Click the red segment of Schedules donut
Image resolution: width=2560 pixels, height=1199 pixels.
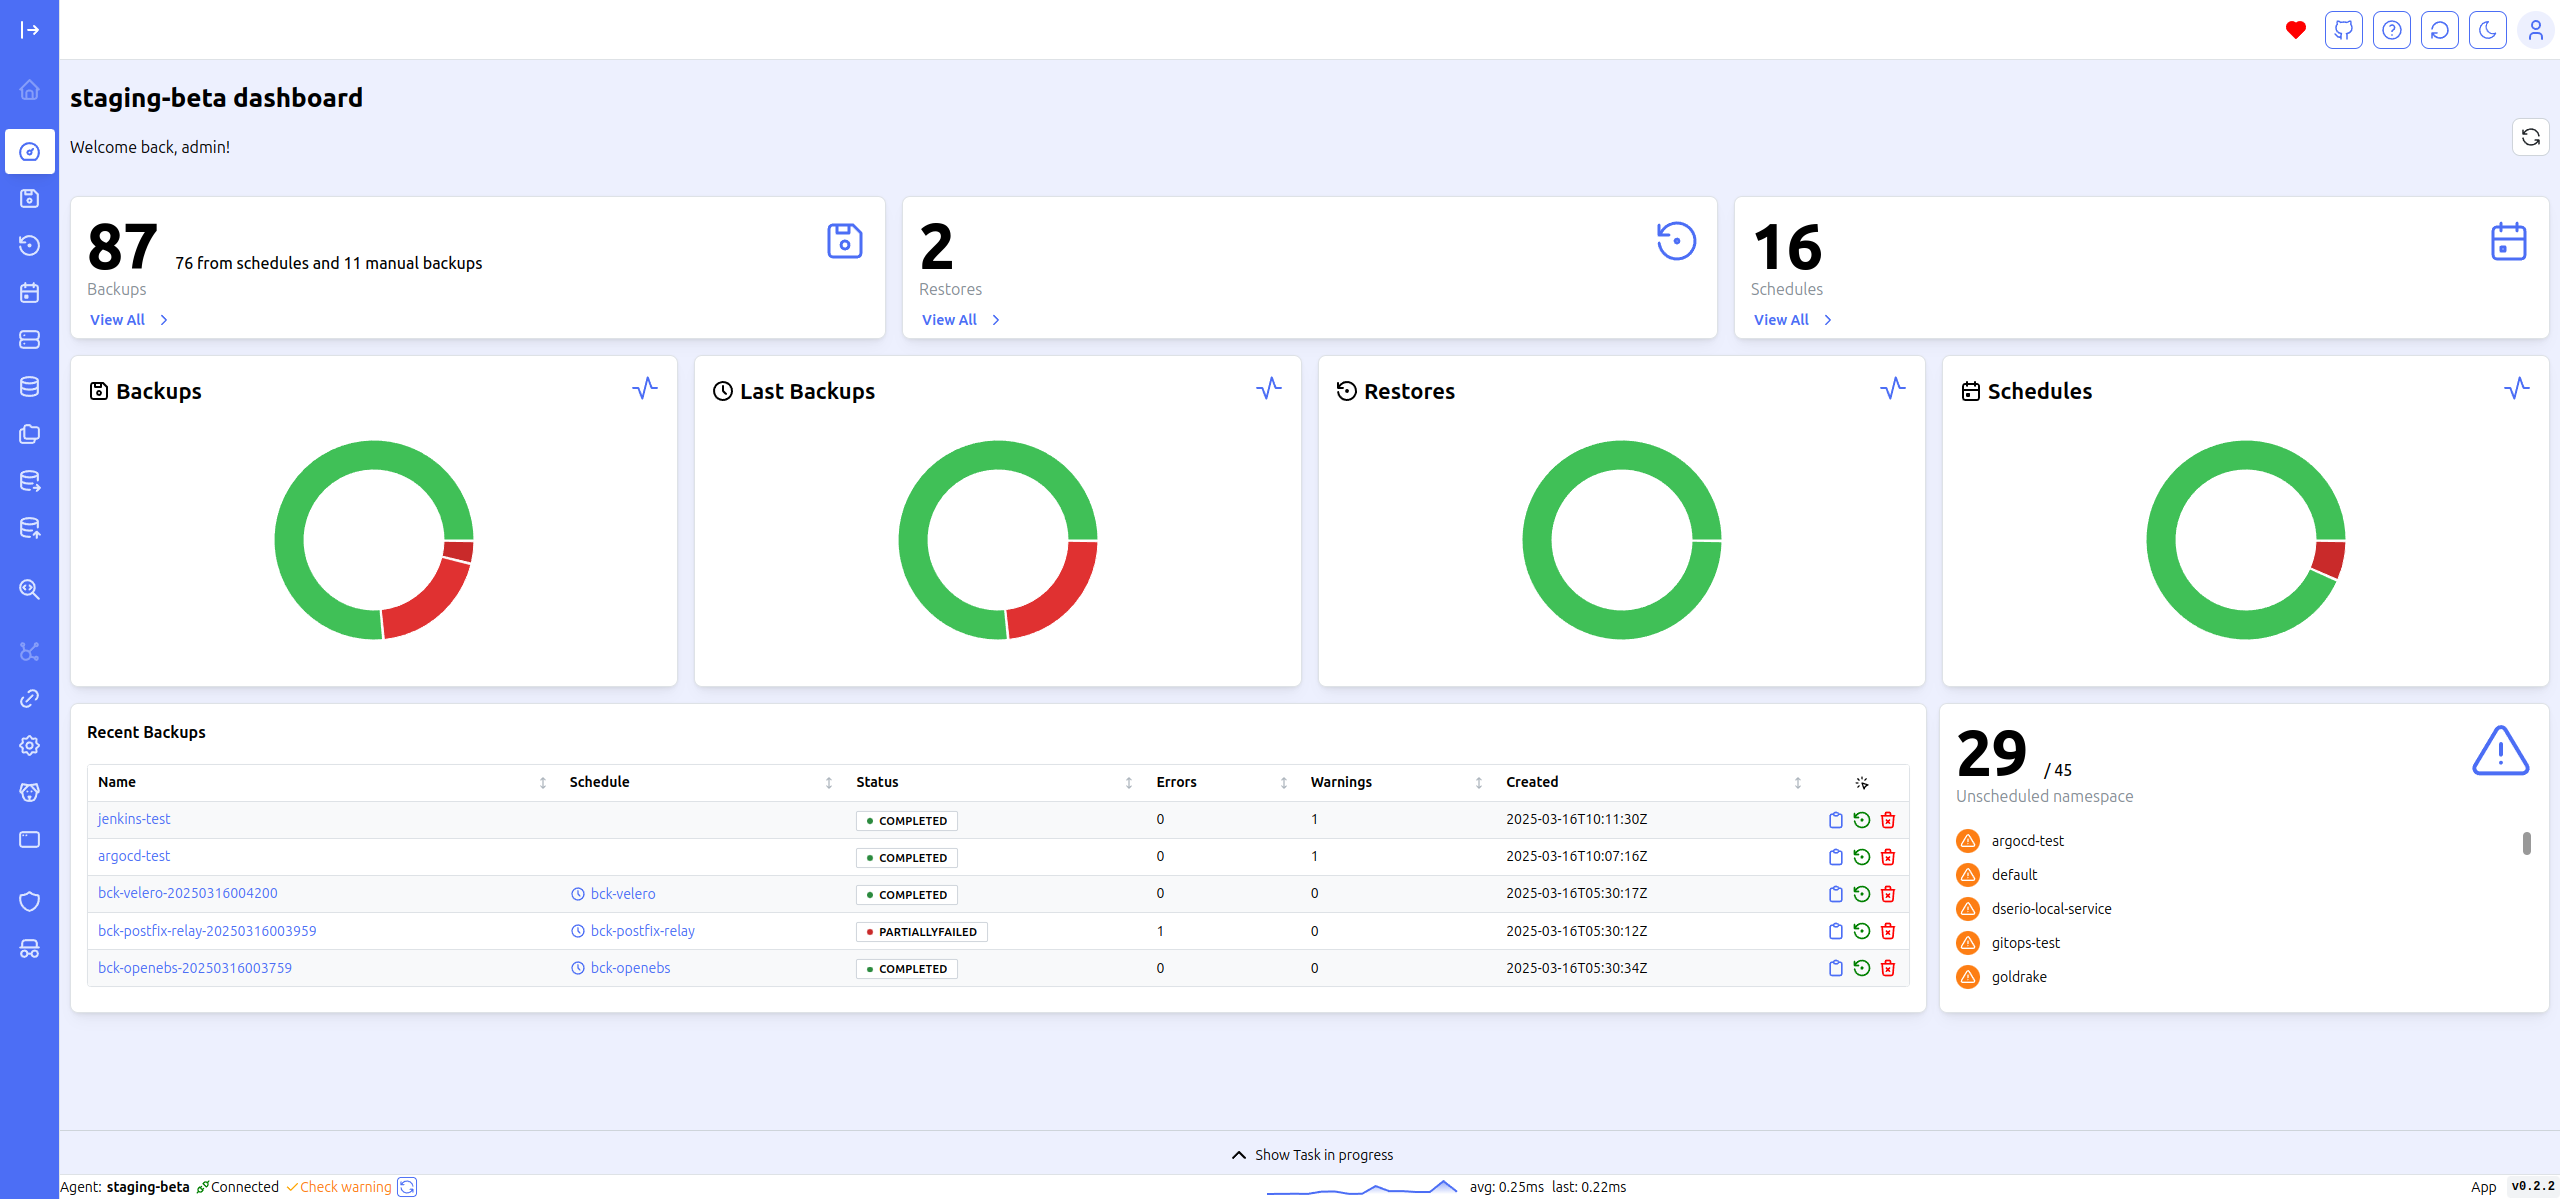point(2329,559)
